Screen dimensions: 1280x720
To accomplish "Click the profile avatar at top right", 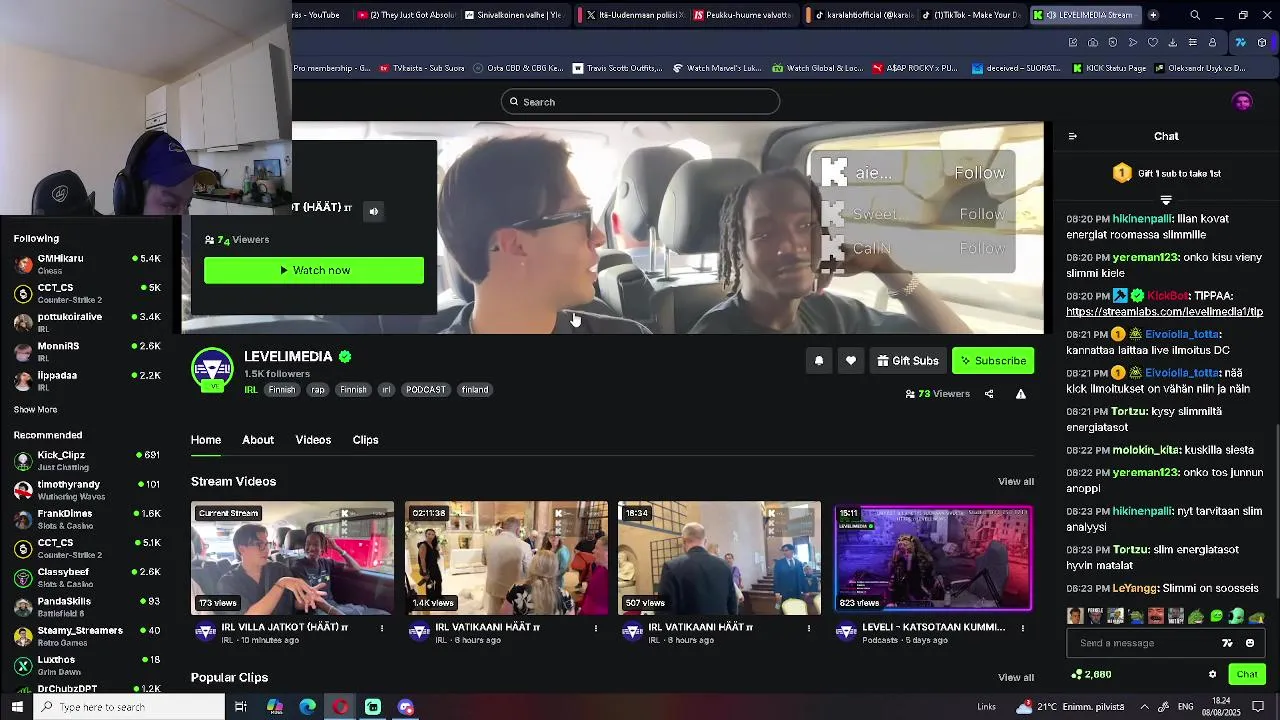I will [x=1242, y=102].
